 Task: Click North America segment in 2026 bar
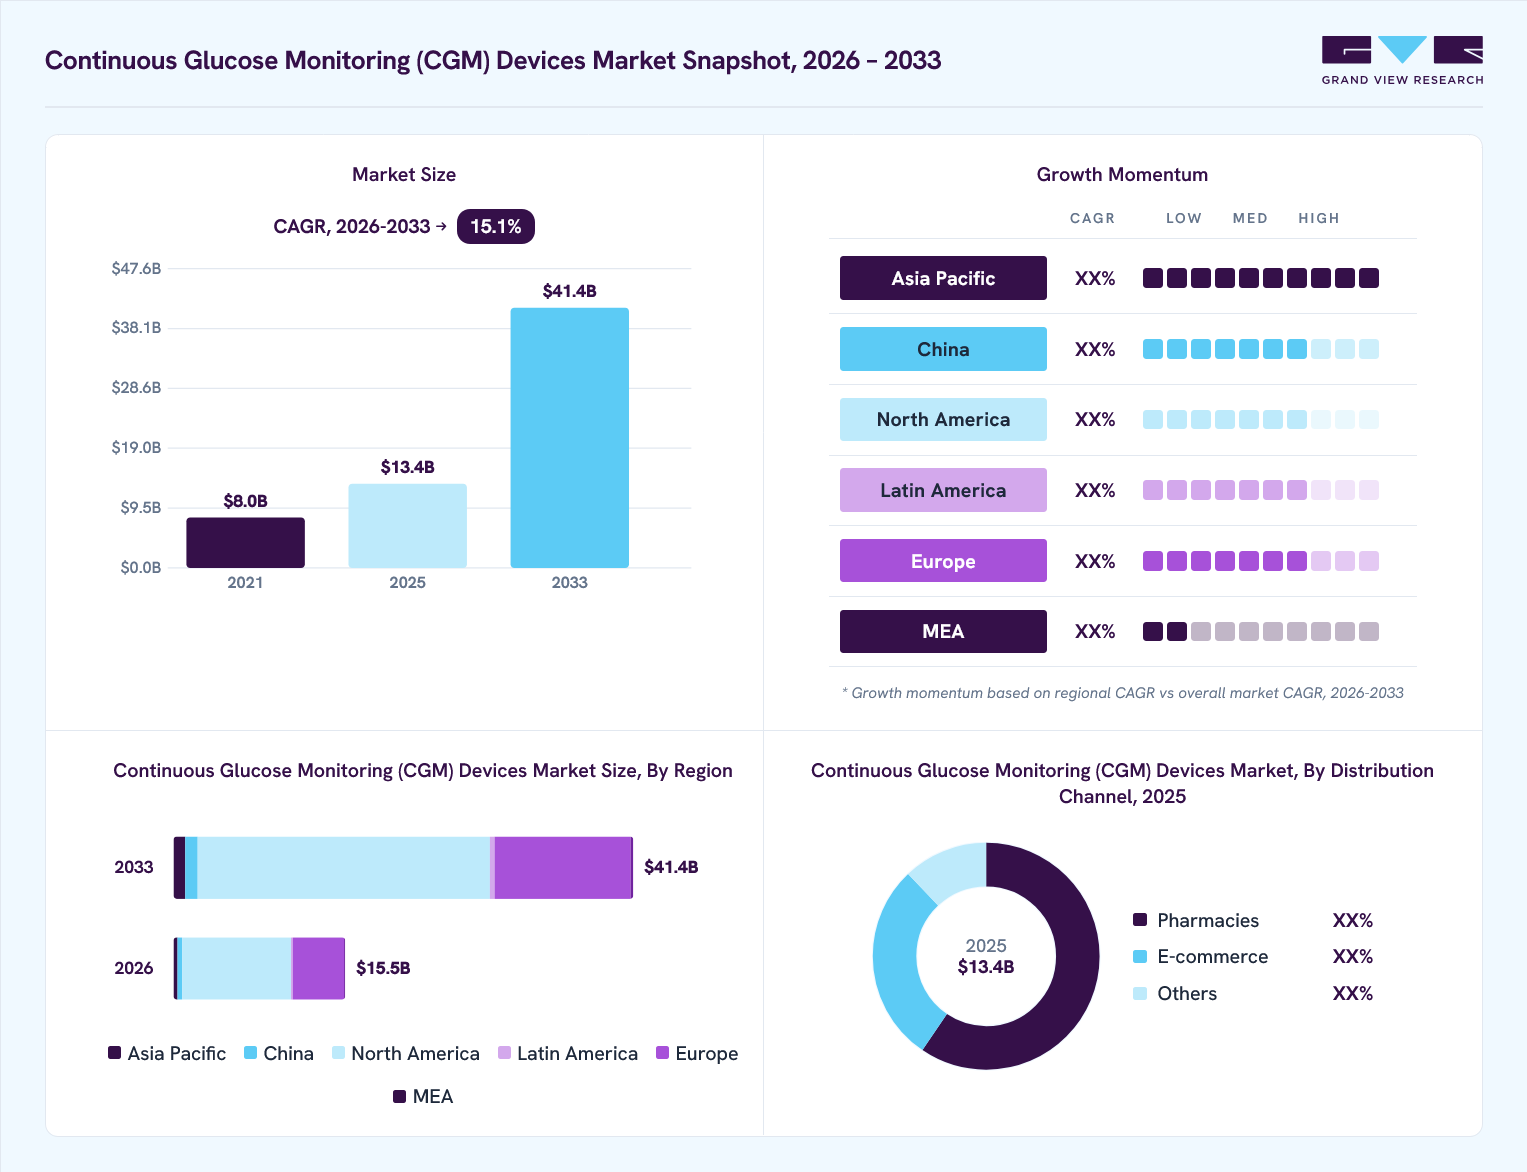[237, 969]
